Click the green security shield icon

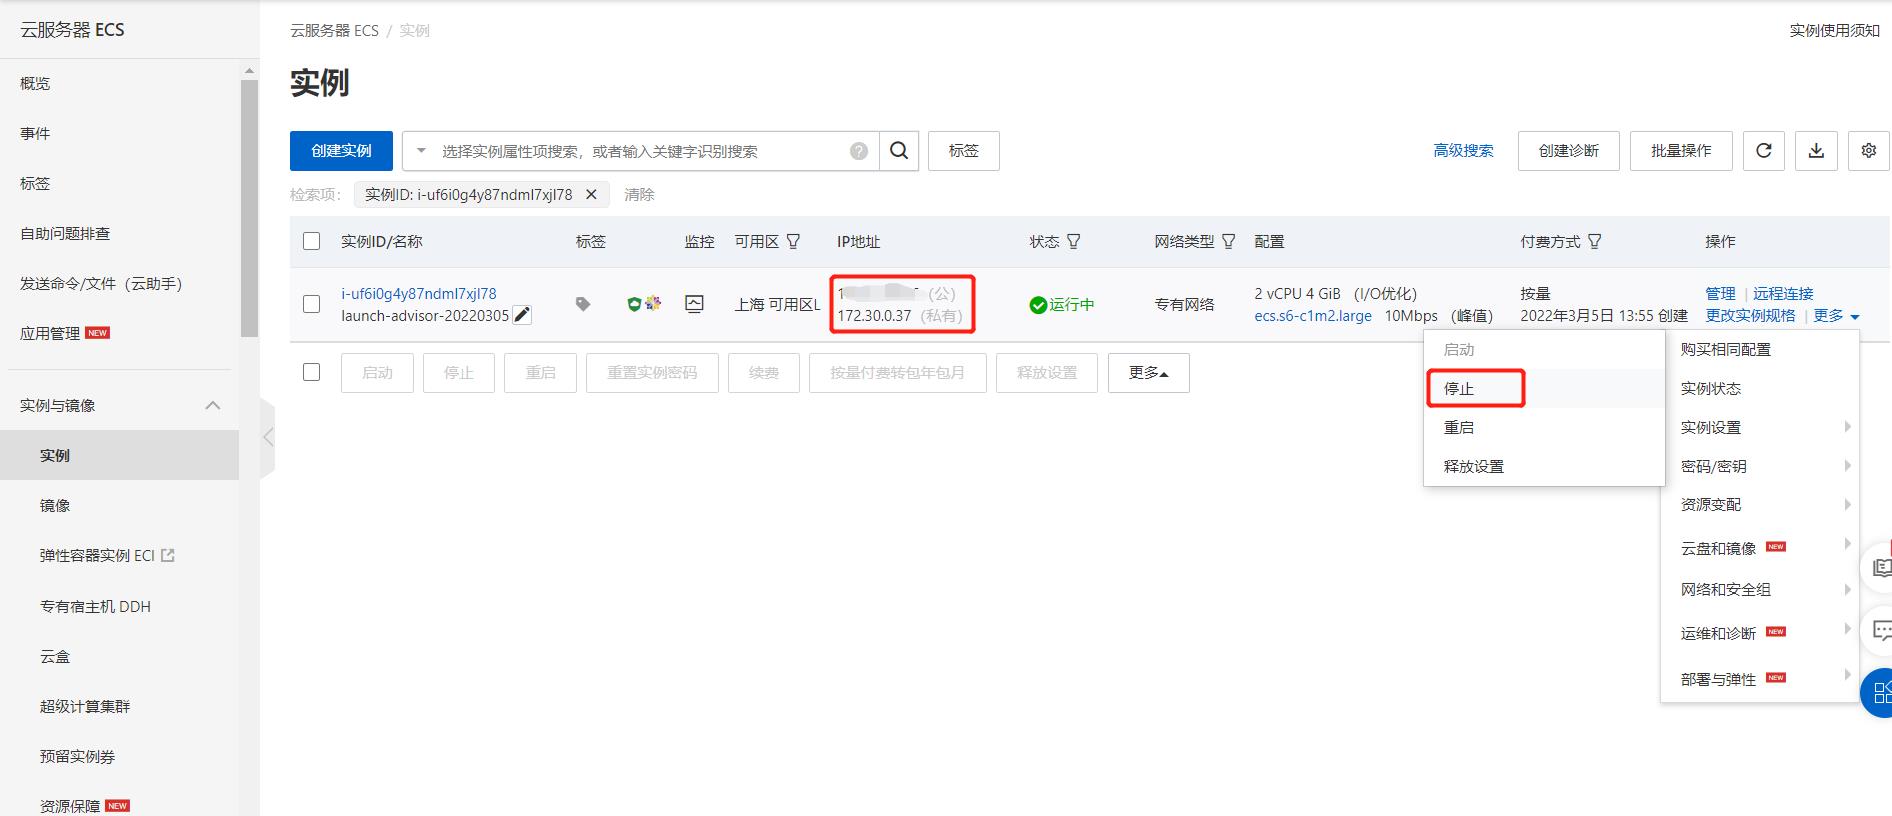(x=634, y=304)
